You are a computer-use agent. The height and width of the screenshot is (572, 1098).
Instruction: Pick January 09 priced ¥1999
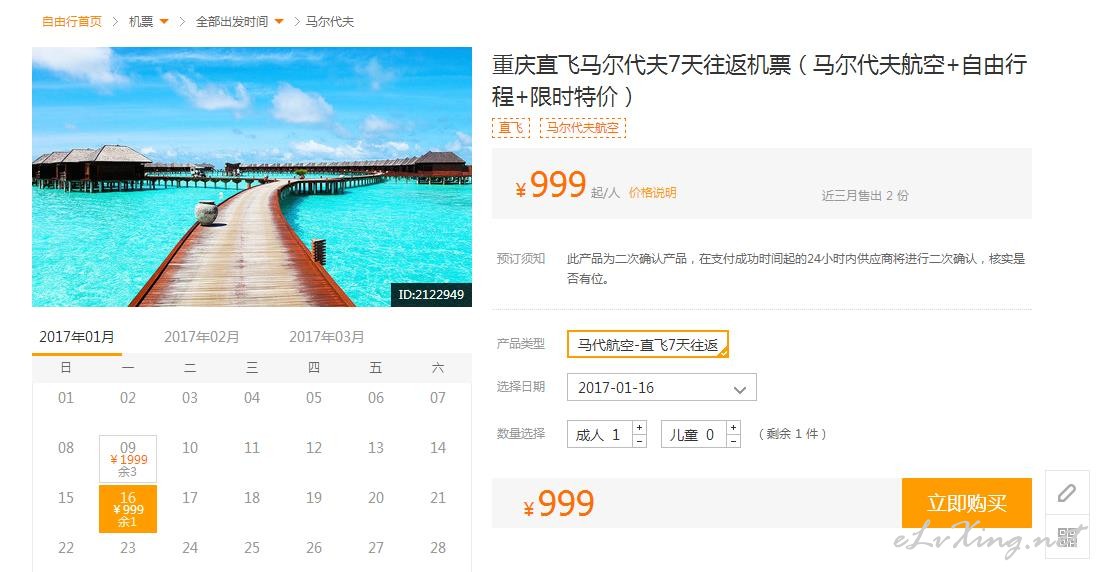pos(127,459)
